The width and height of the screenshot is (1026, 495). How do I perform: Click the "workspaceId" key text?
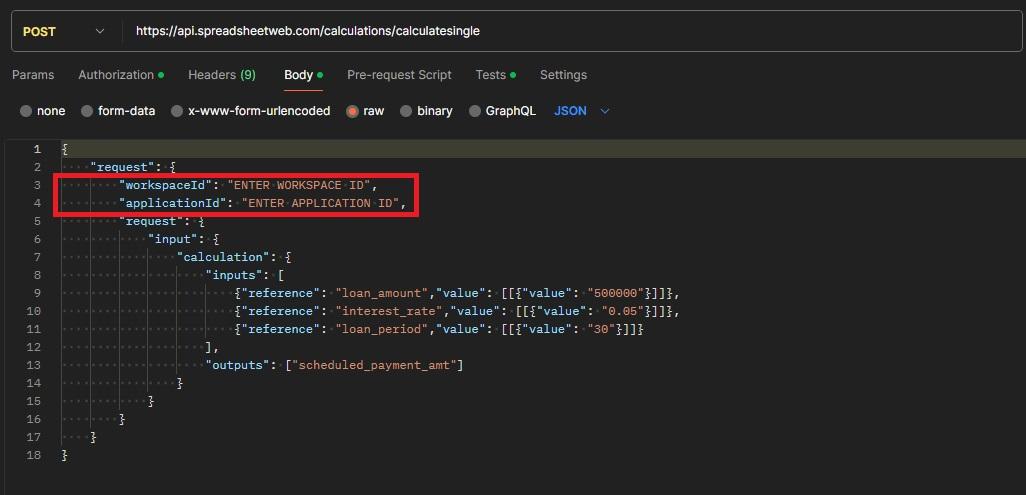166,185
